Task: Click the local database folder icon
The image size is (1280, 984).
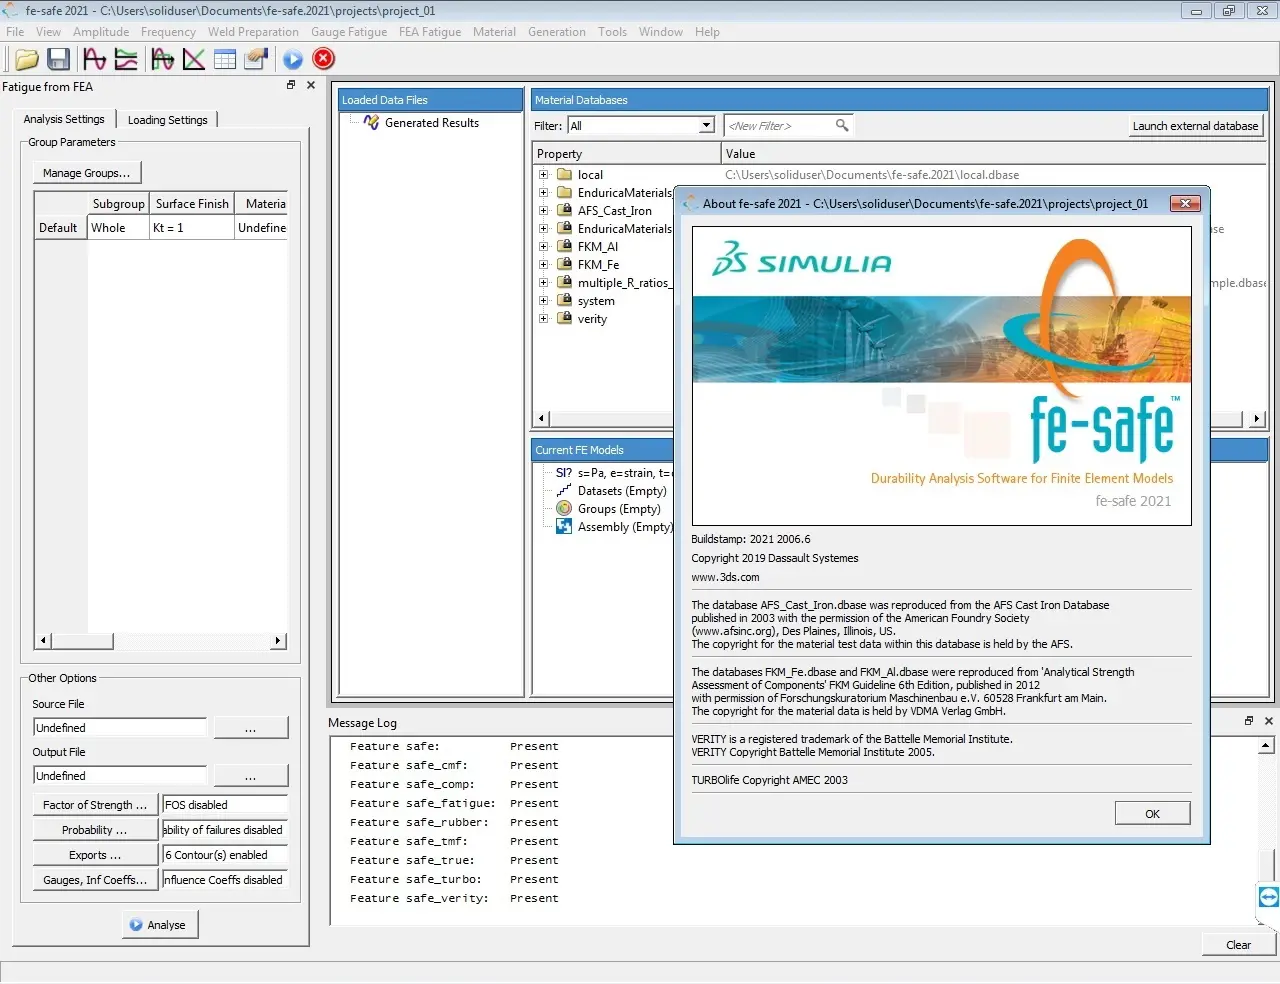Action: point(564,175)
